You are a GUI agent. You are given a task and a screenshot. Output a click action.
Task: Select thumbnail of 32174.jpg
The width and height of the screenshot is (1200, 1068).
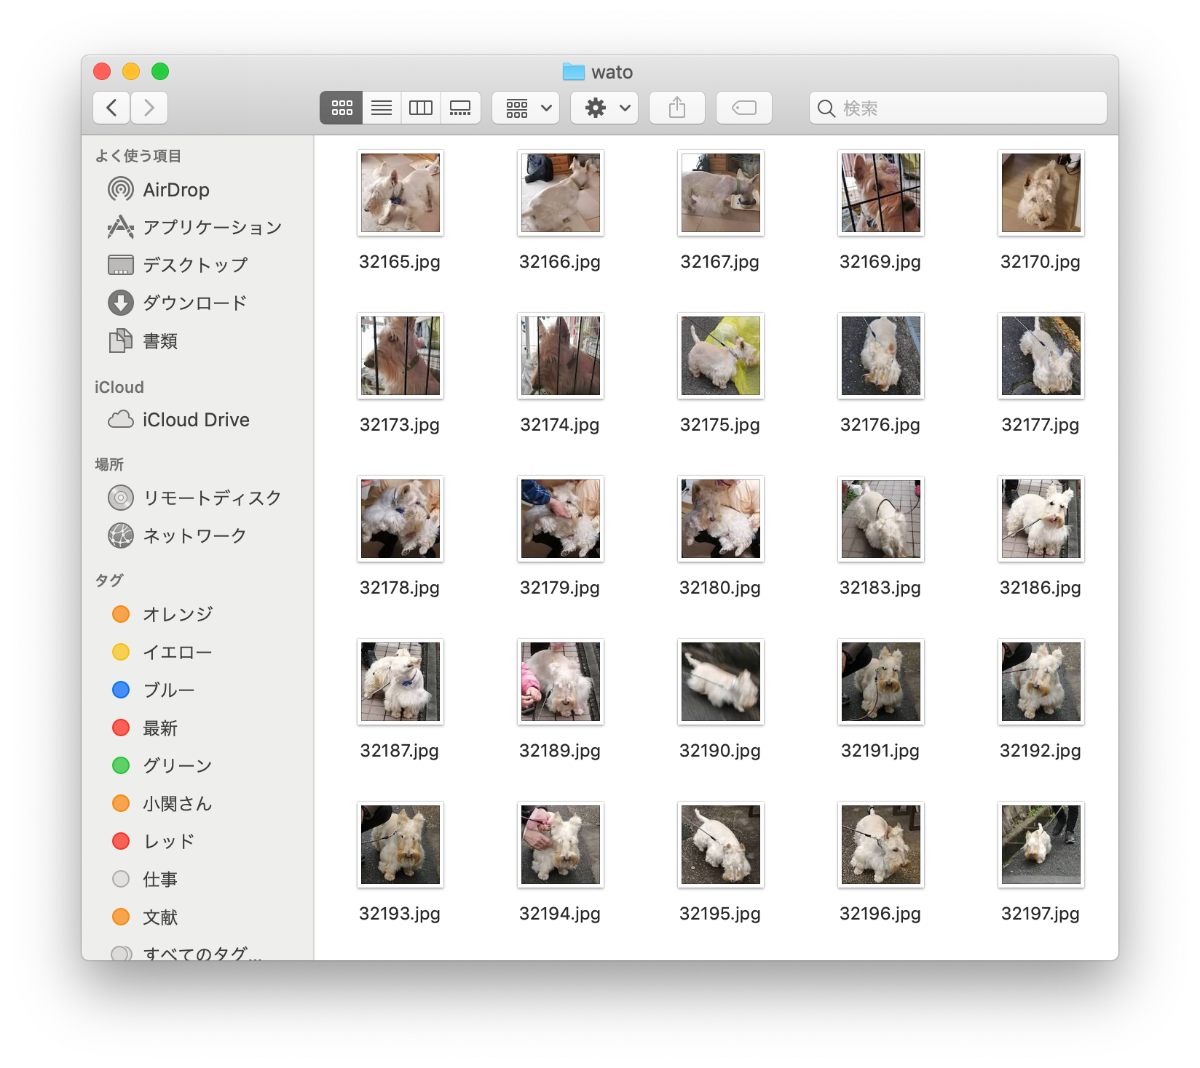[x=560, y=356]
